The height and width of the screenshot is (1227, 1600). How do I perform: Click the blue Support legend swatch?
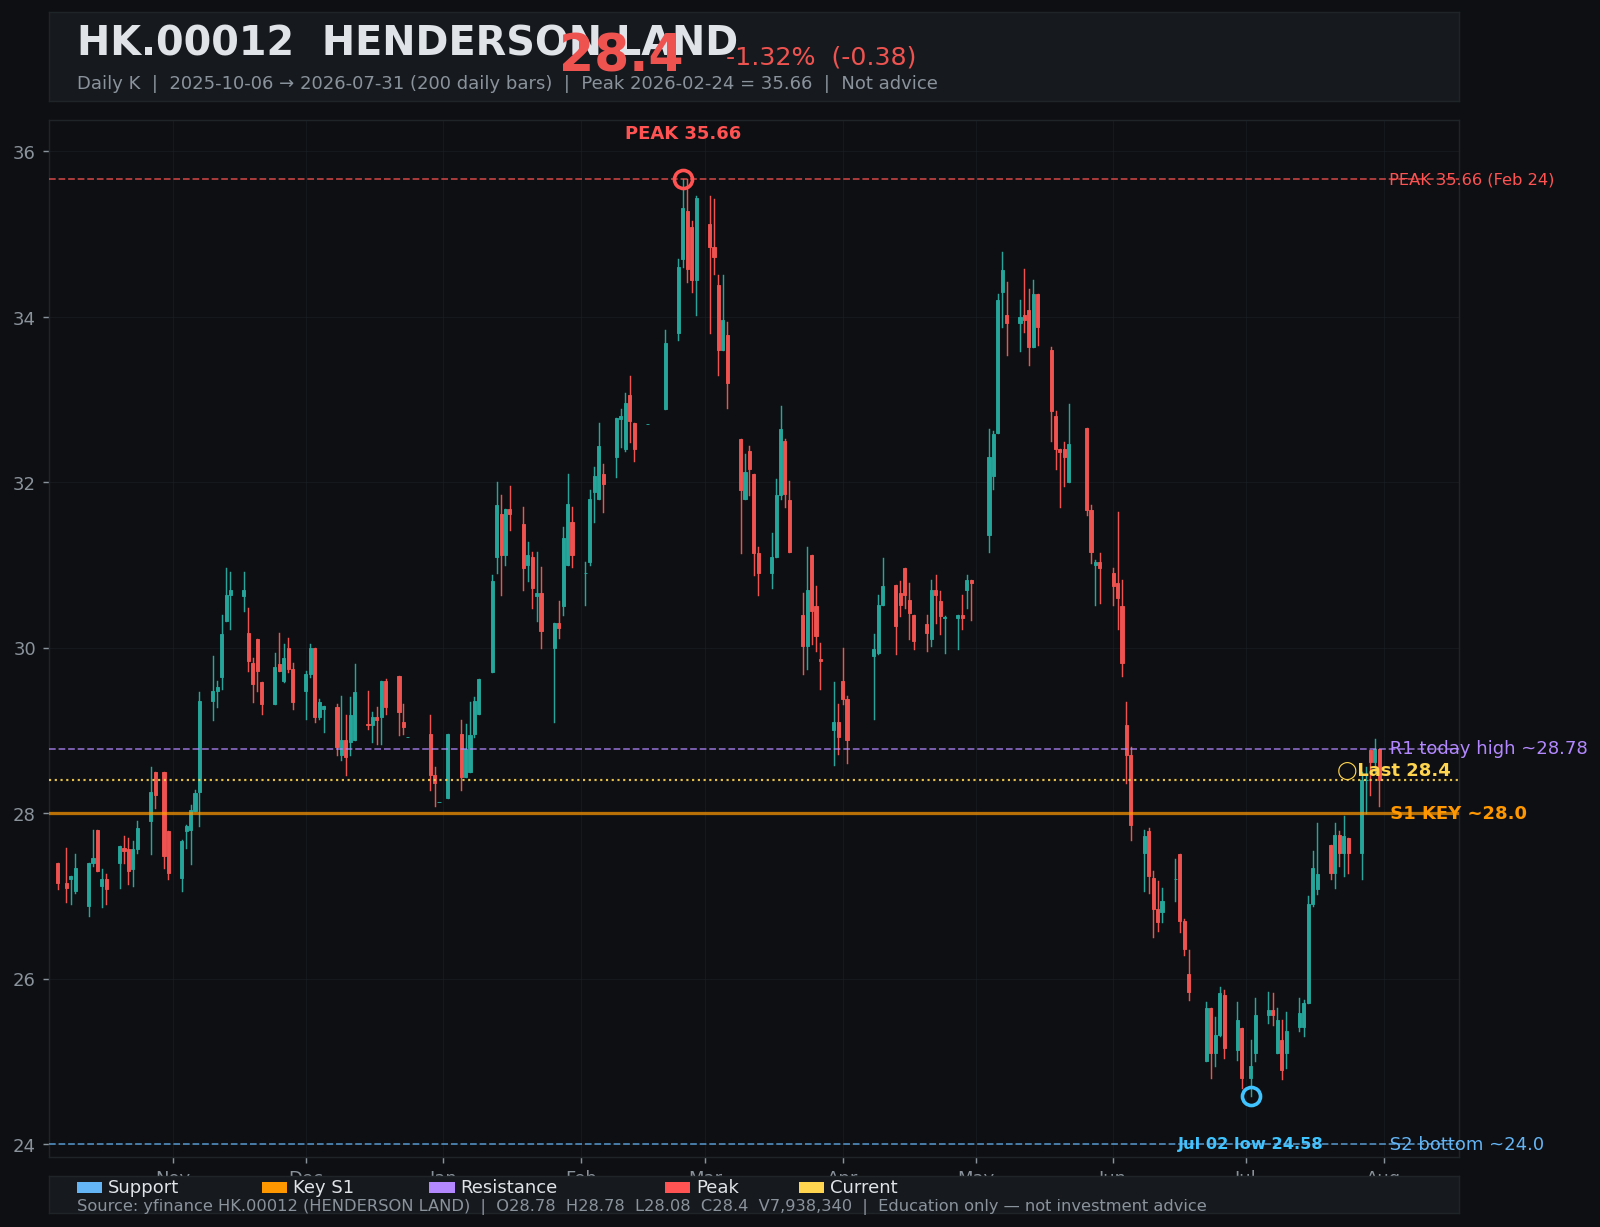click(89, 1187)
